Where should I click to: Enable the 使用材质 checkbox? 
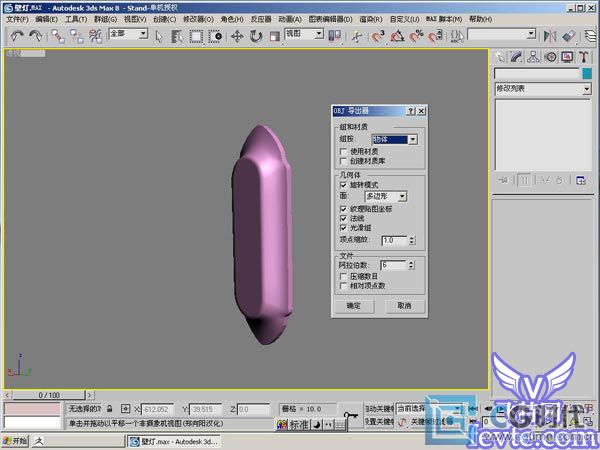pos(343,152)
